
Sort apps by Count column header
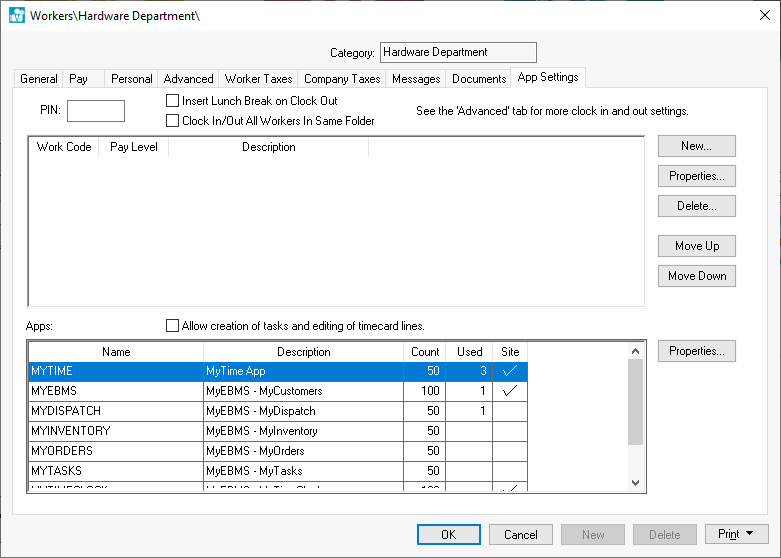click(x=425, y=352)
